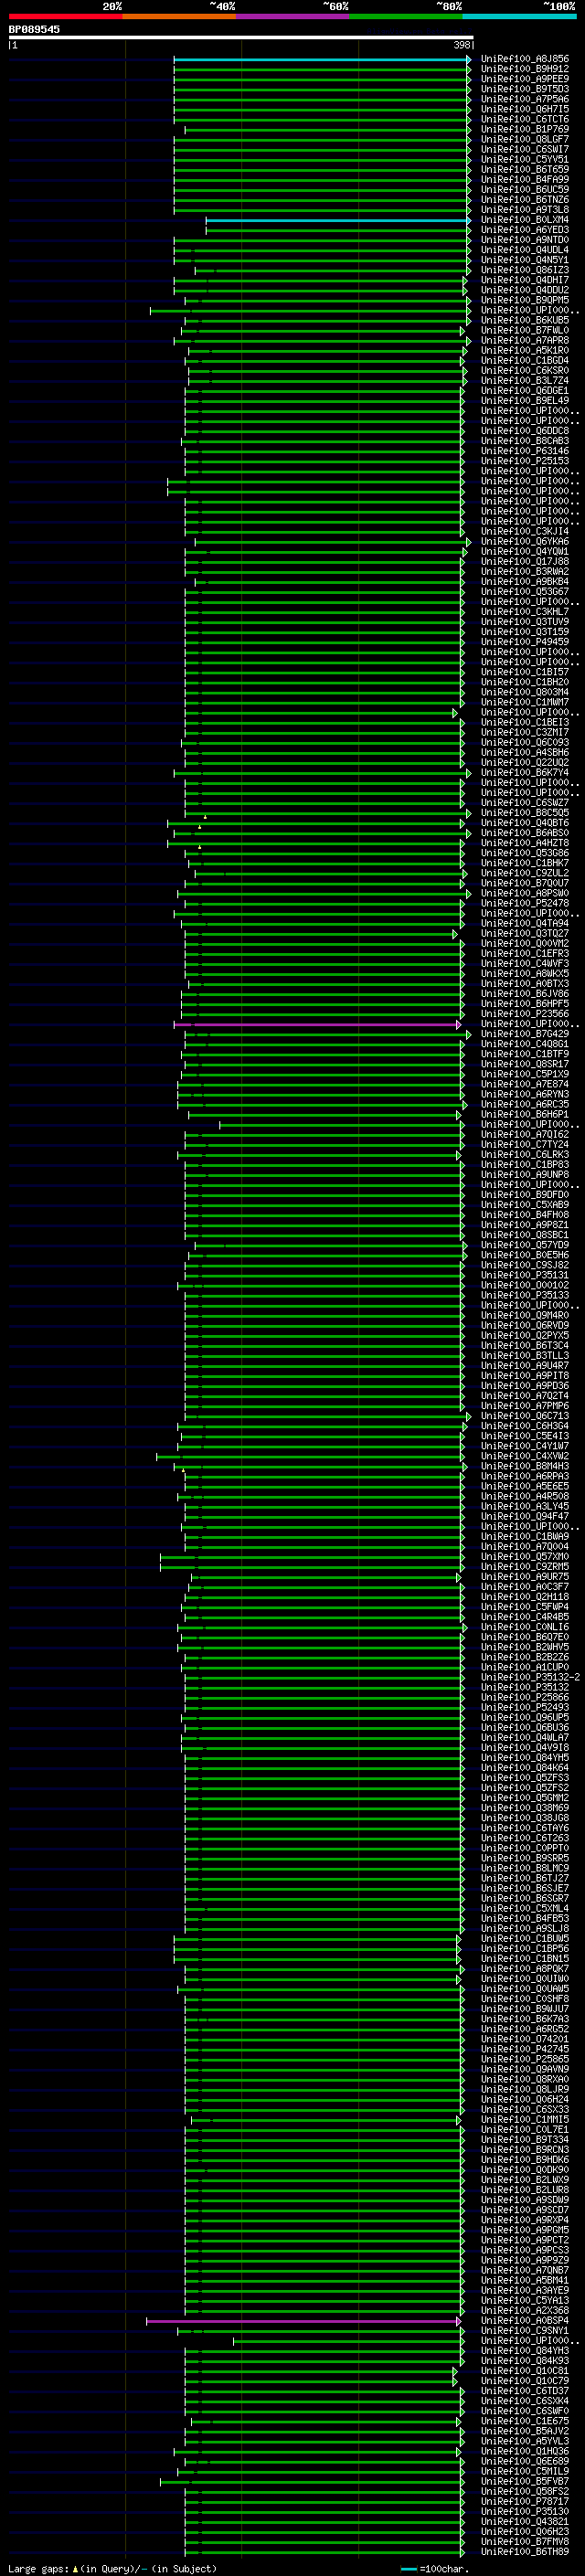This screenshot has height=2576, width=585.
Task: Click label UniRef100_Q4YQW1
Action: point(525,551)
